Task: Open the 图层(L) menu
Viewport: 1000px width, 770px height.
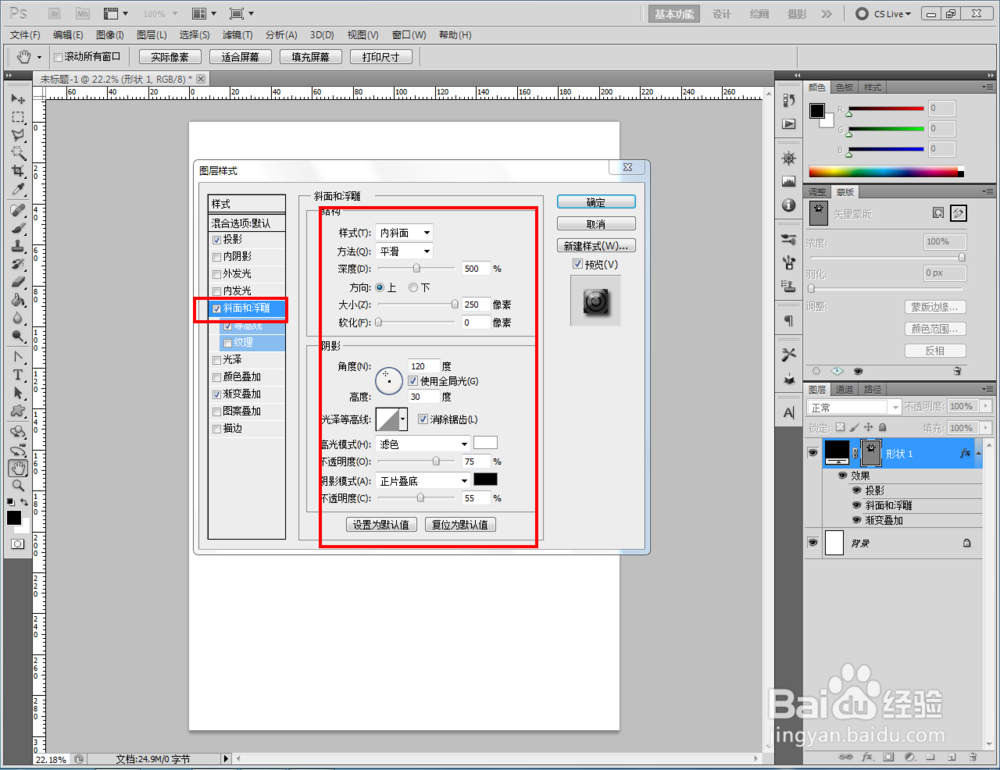Action: pos(152,35)
